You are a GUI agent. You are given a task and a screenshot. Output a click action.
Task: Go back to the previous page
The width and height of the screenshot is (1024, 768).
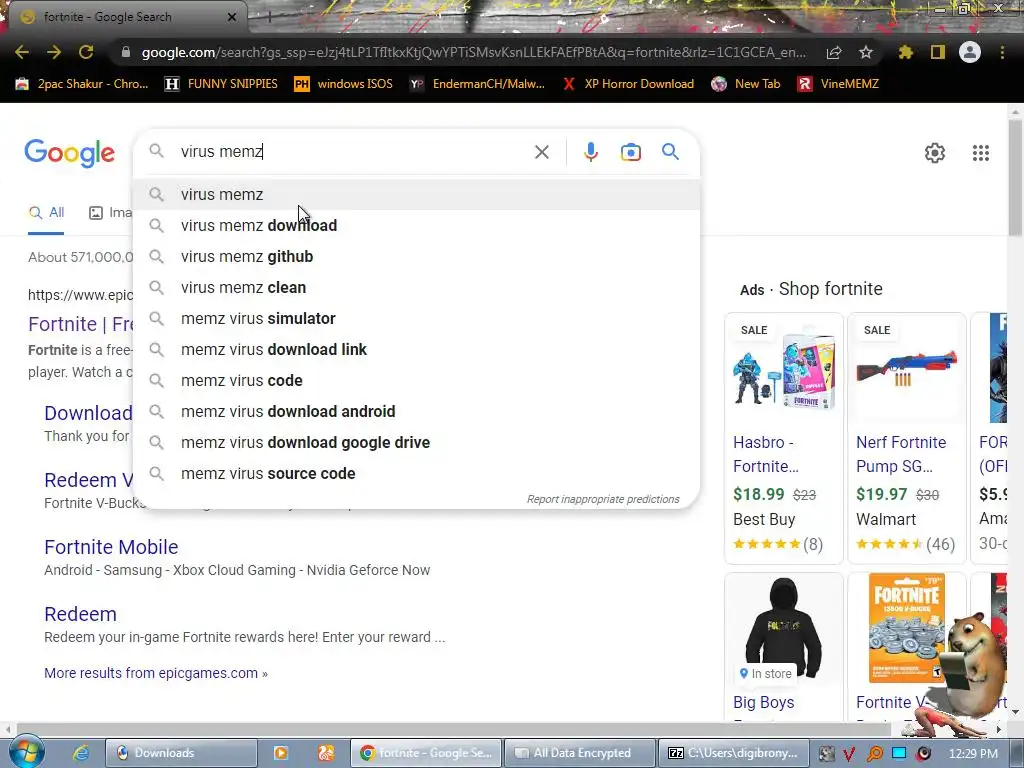pos(22,52)
